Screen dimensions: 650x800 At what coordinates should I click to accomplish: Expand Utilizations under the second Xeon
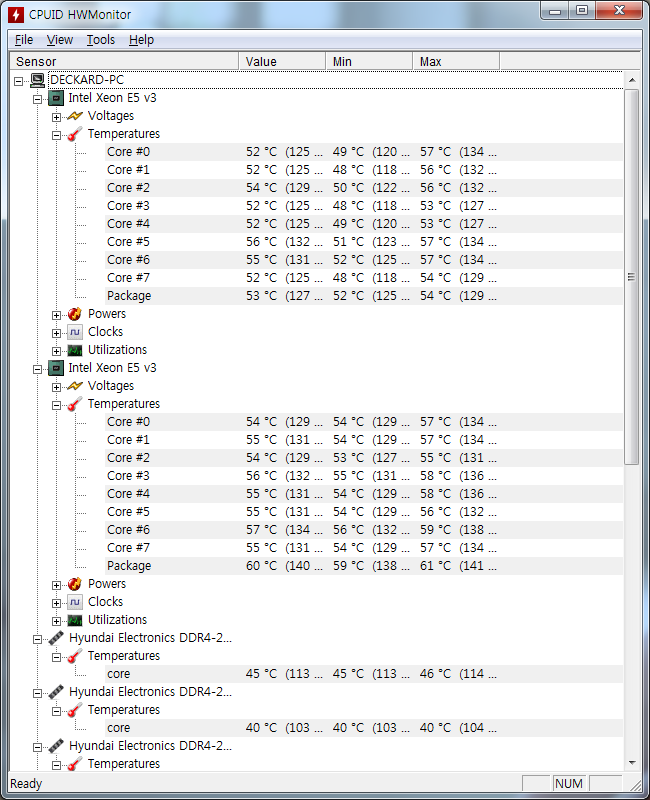pyautogui.click(x=56, y=621)
